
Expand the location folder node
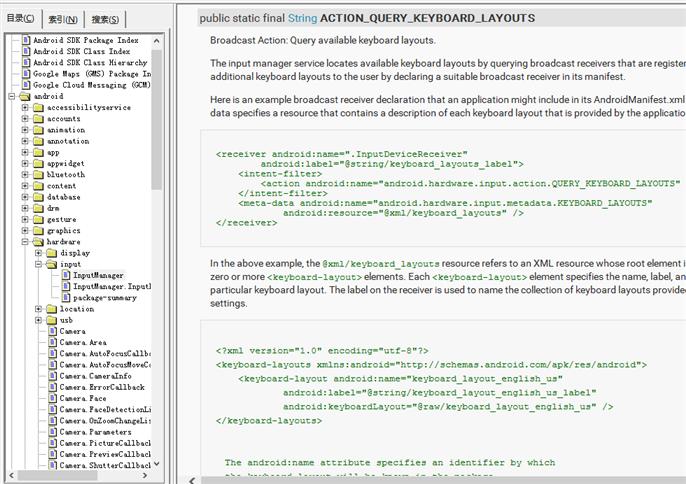pos(39,309)
